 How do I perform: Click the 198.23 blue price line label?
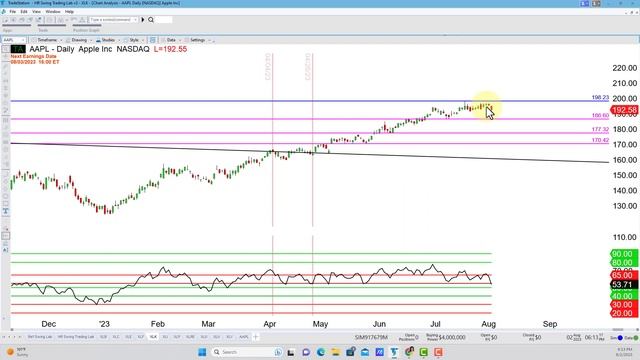click(600, 98)
